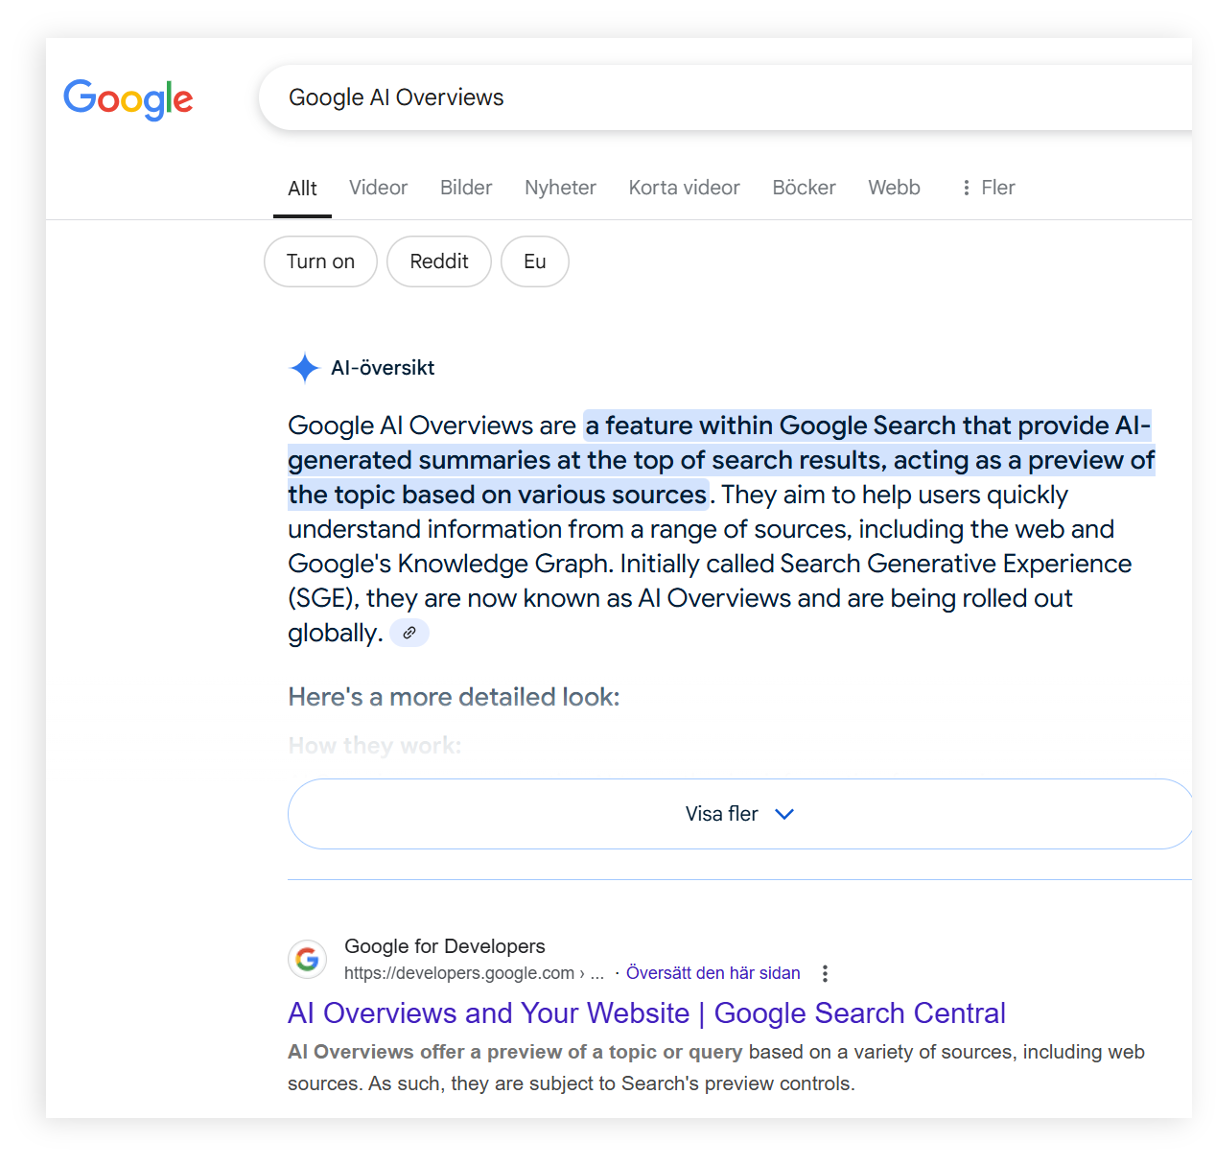Click the search box with 'Google AI Overviews'

tap(725, 98)
